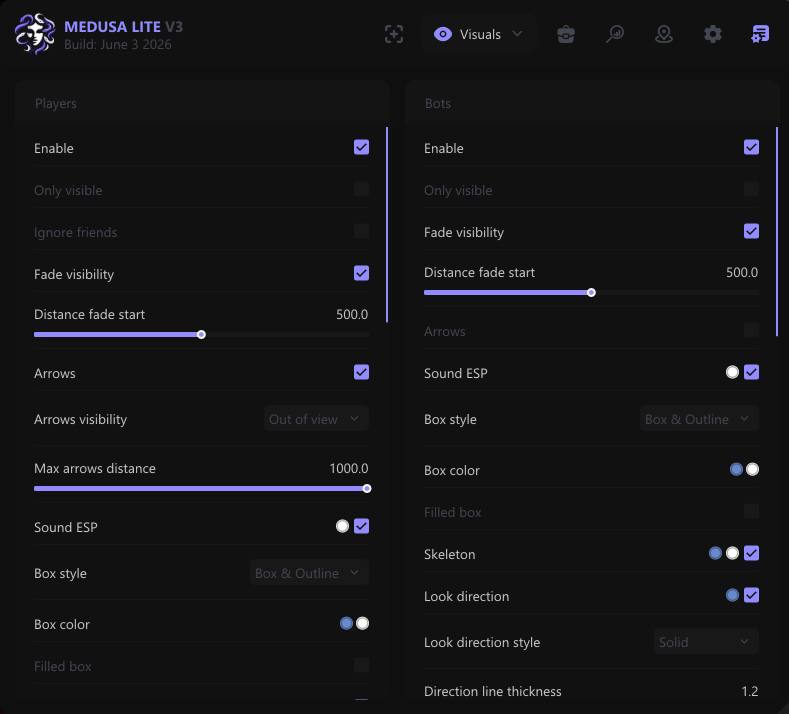Viewport: 789px width, 714px height.
Task: Open the map location pin icon tab
Action: coord(664,34)
